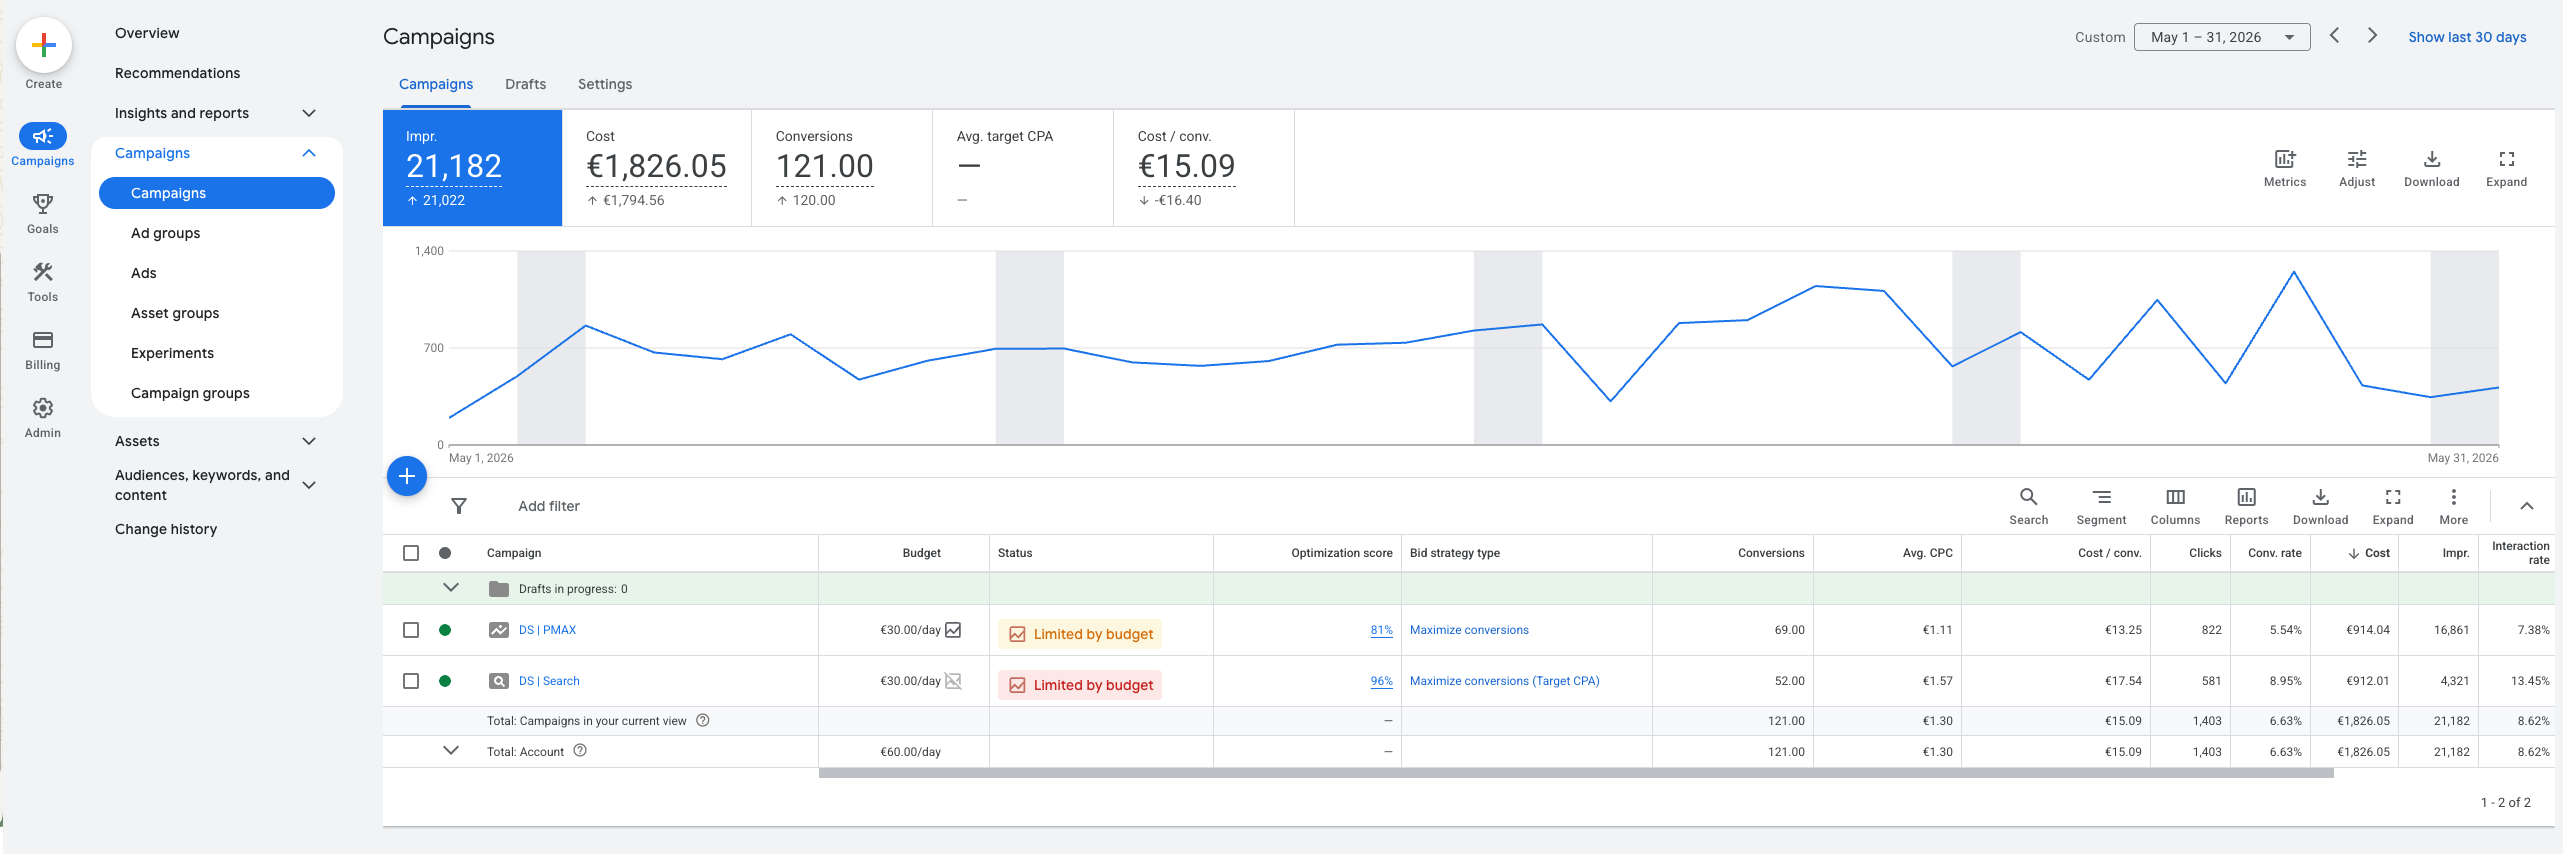The width and height of the screenshot is (2563, 854).
Task: Click the budget chart icon for DS | Search
Action: pyautogui.click(x=953, y=681)
